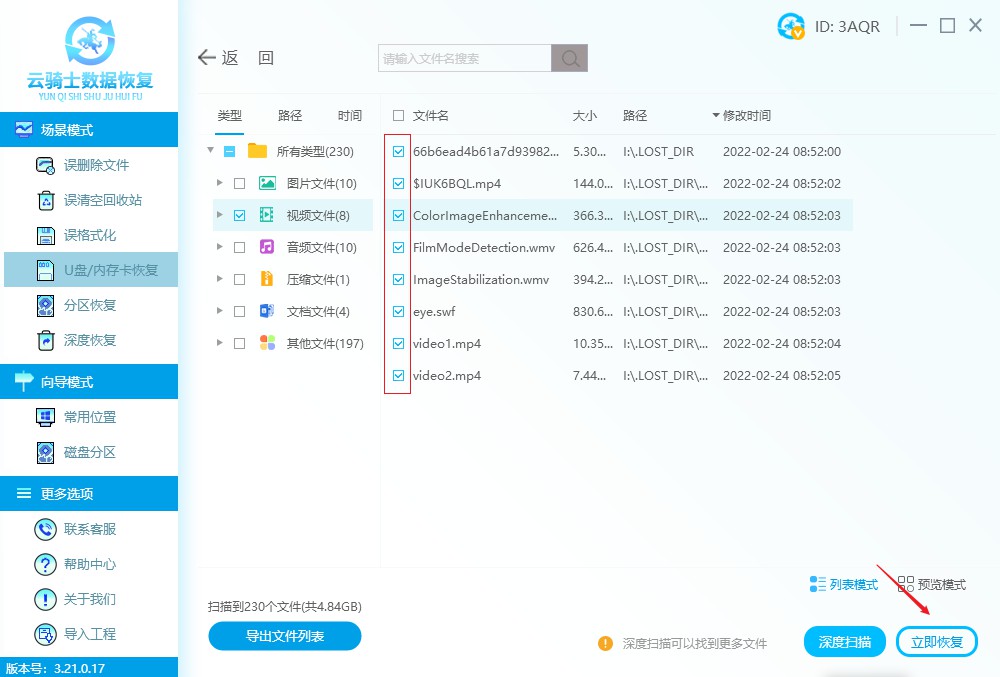
Task: Click the 音频文件 music note icon
Action: [x=267, y=247]
